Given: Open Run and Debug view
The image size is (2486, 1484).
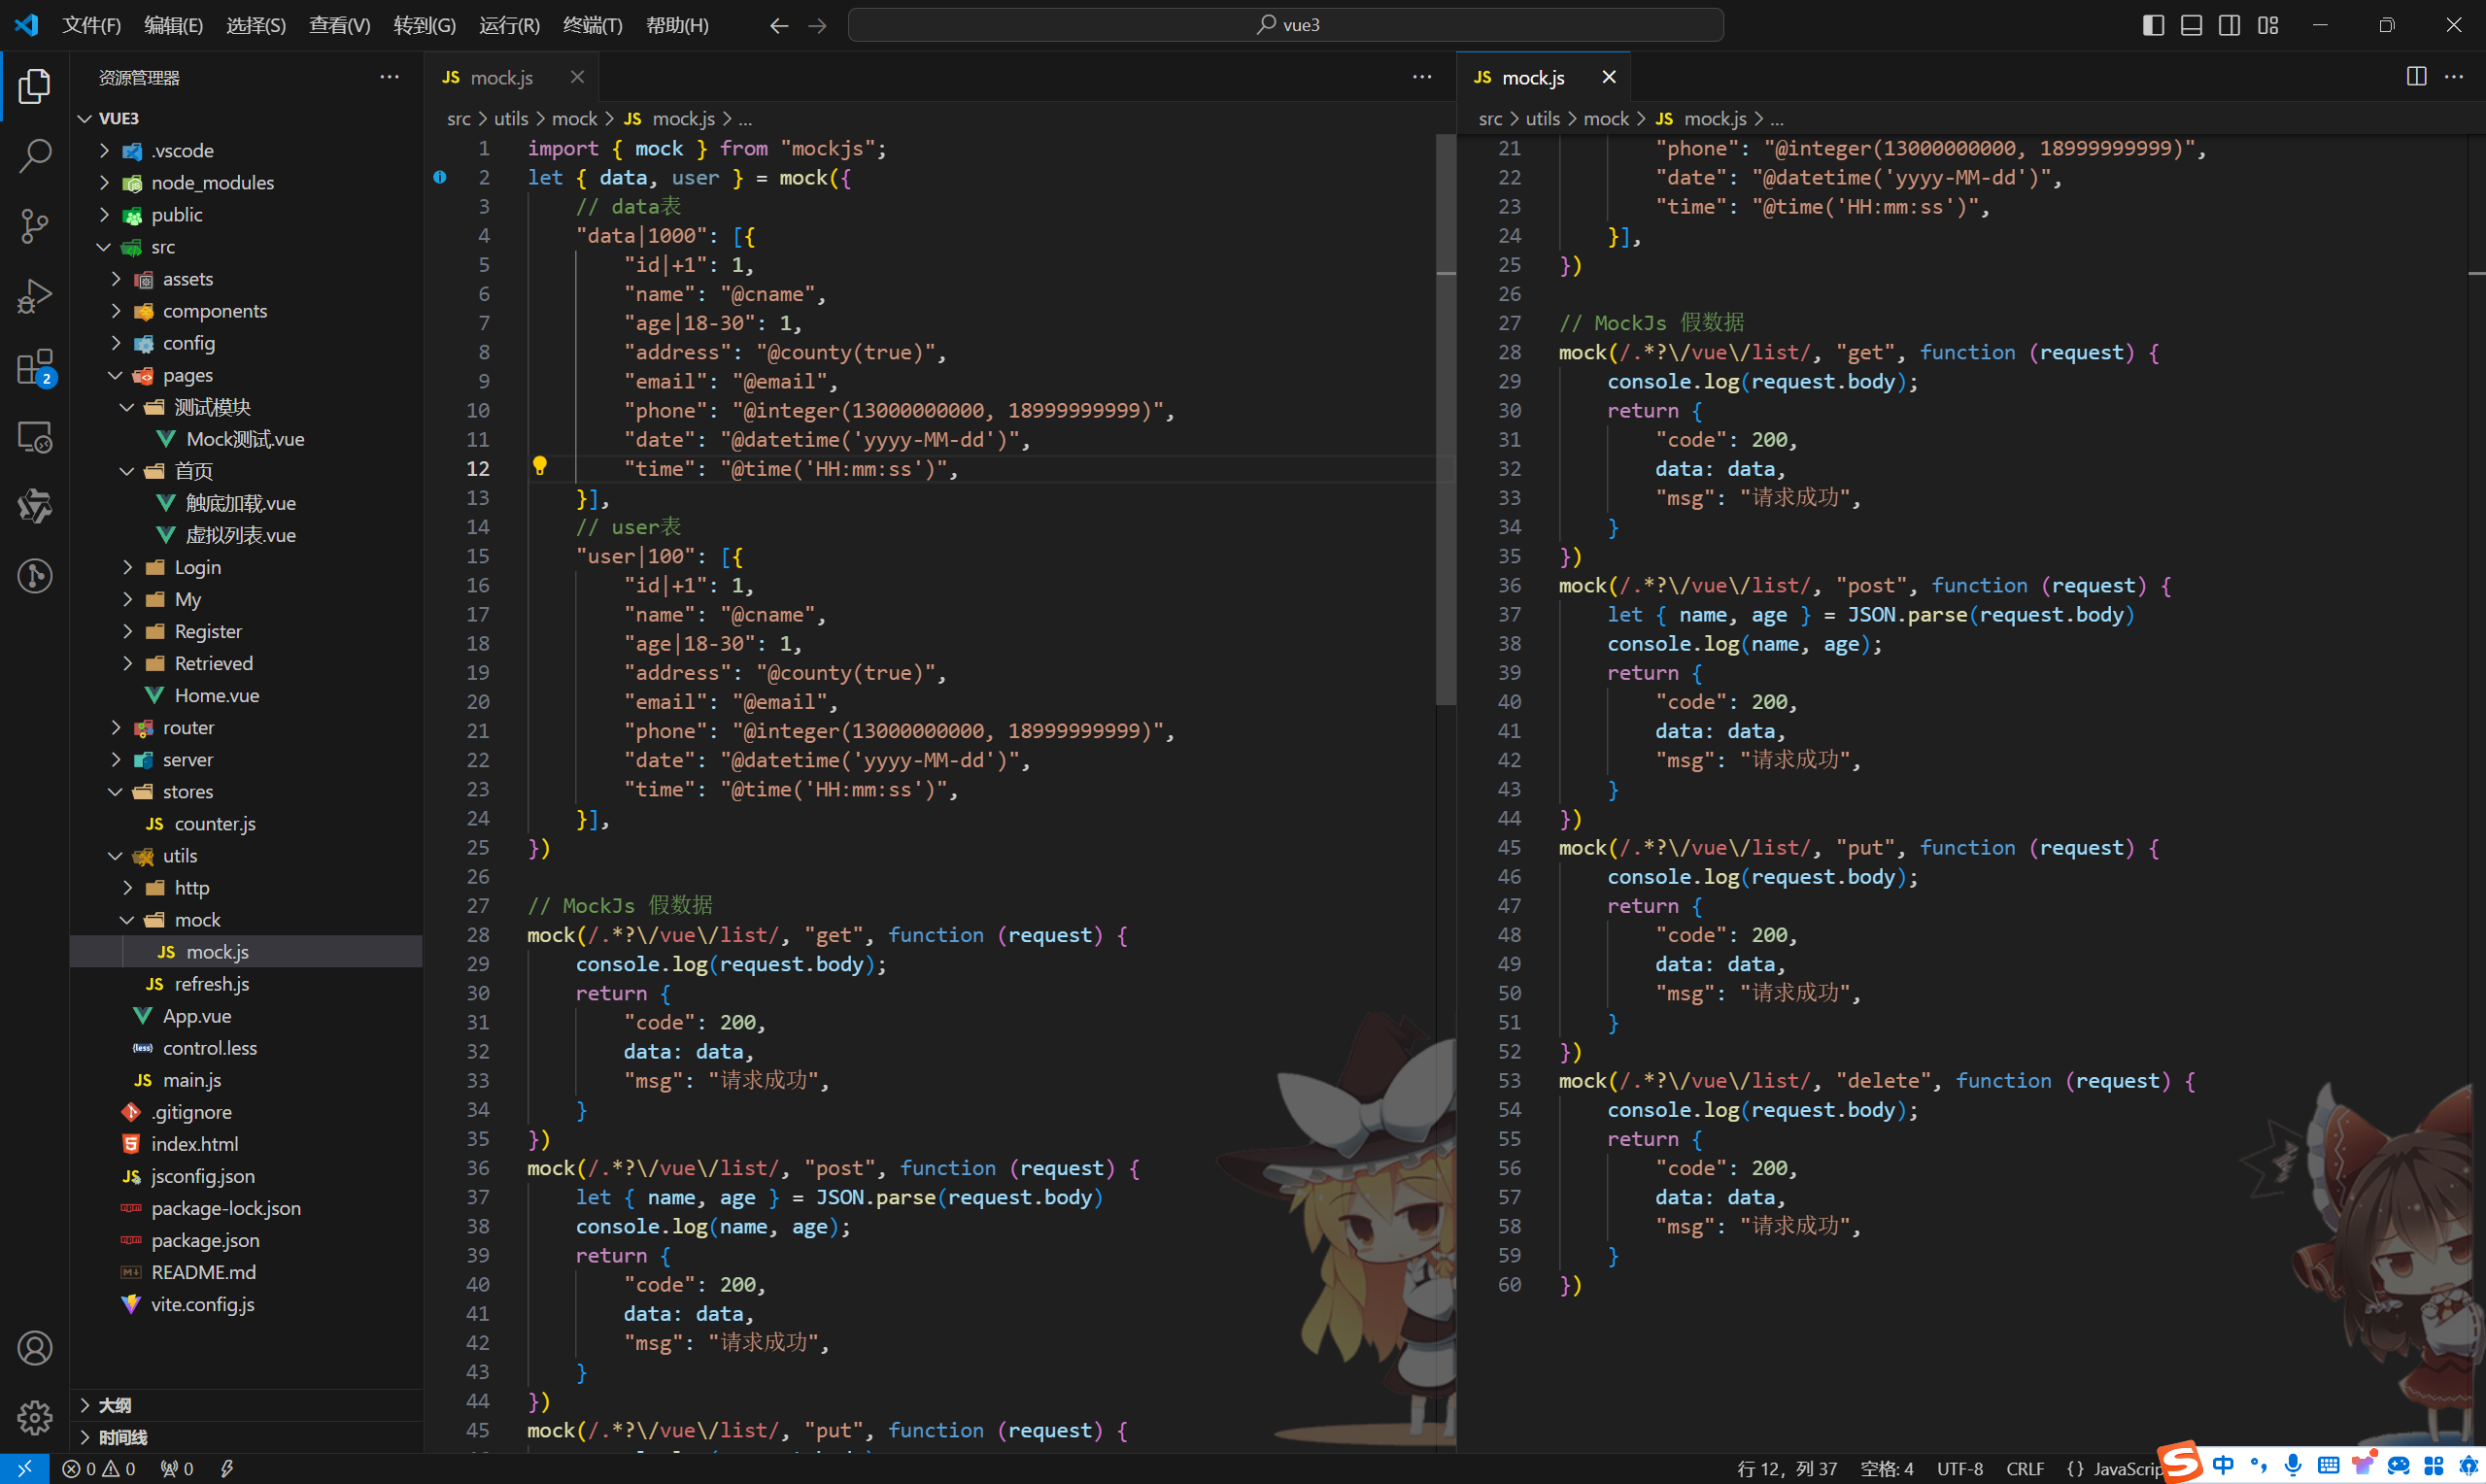Looking at the screenshot, I should pos(35,296).
